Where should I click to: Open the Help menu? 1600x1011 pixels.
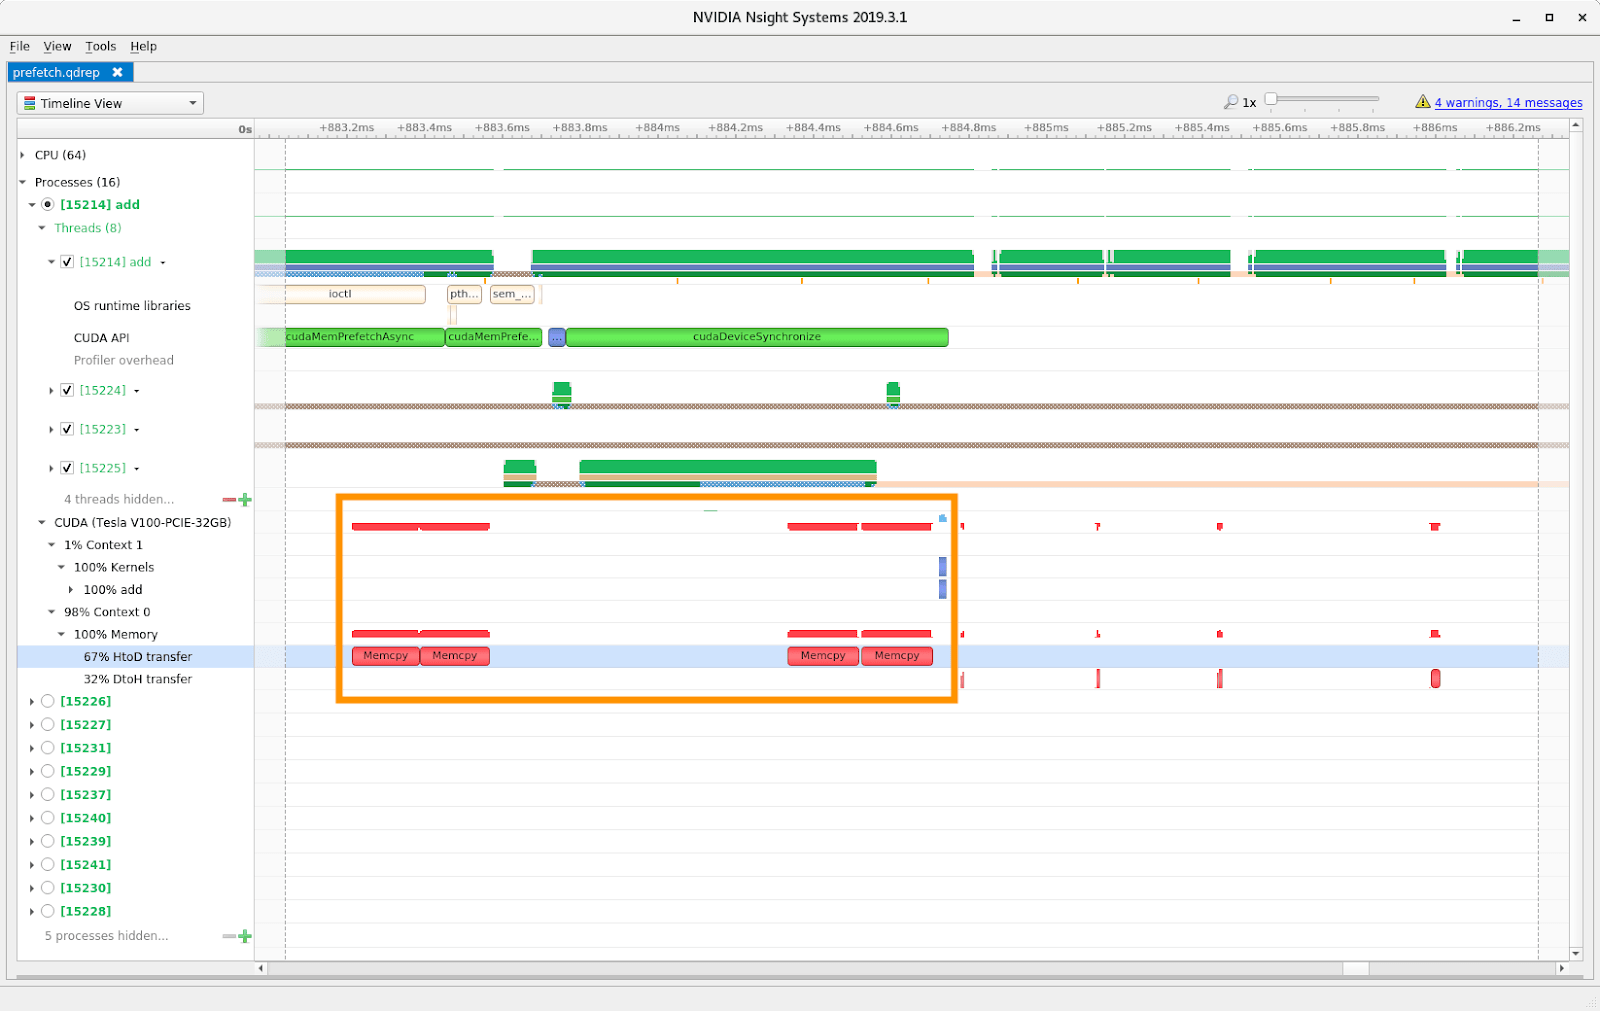coord(143,46)
